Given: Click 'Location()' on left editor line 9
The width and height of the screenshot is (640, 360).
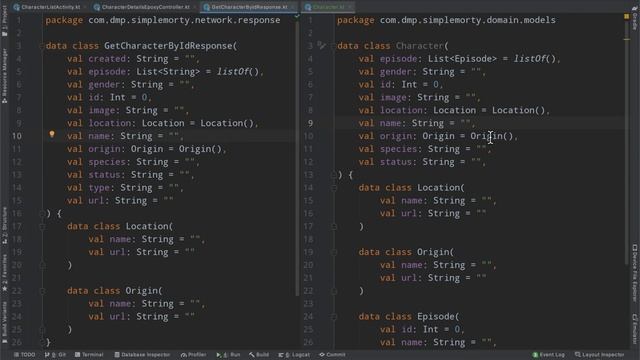Looking at the screenshot, I should [x=227, y=123].
